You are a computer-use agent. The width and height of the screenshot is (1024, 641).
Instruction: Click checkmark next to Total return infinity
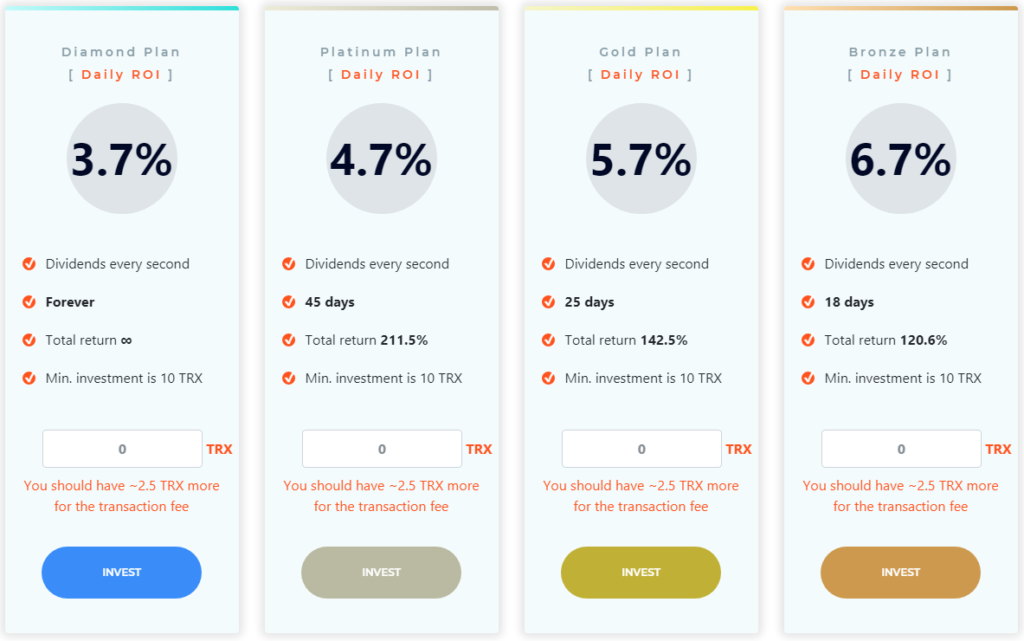[29, 340]
